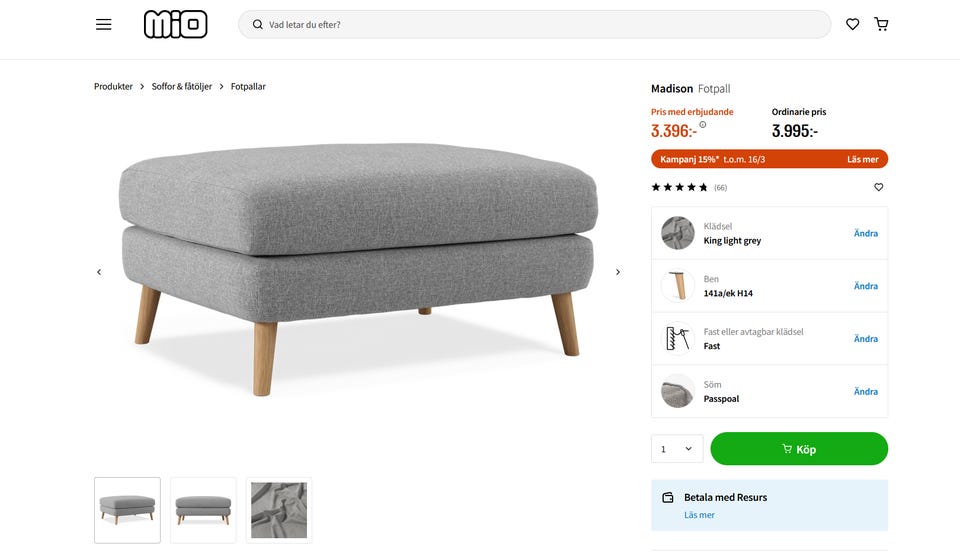Click the five-star rating
960x553 pixels.
pos(679,187)
